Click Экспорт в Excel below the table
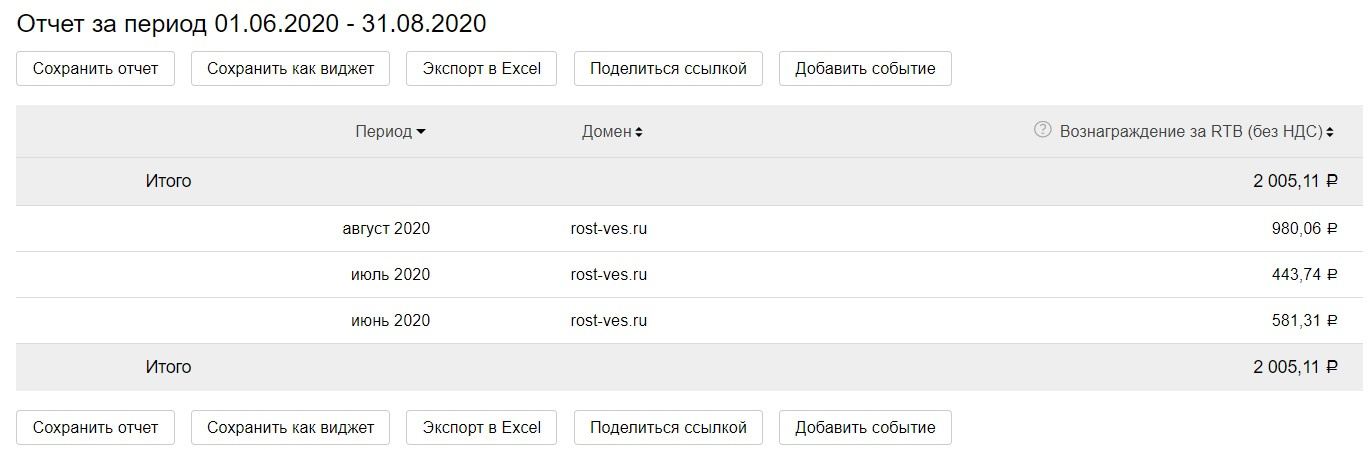The image size is (1368, 450). pyautogui.click(x=481, y=427)
